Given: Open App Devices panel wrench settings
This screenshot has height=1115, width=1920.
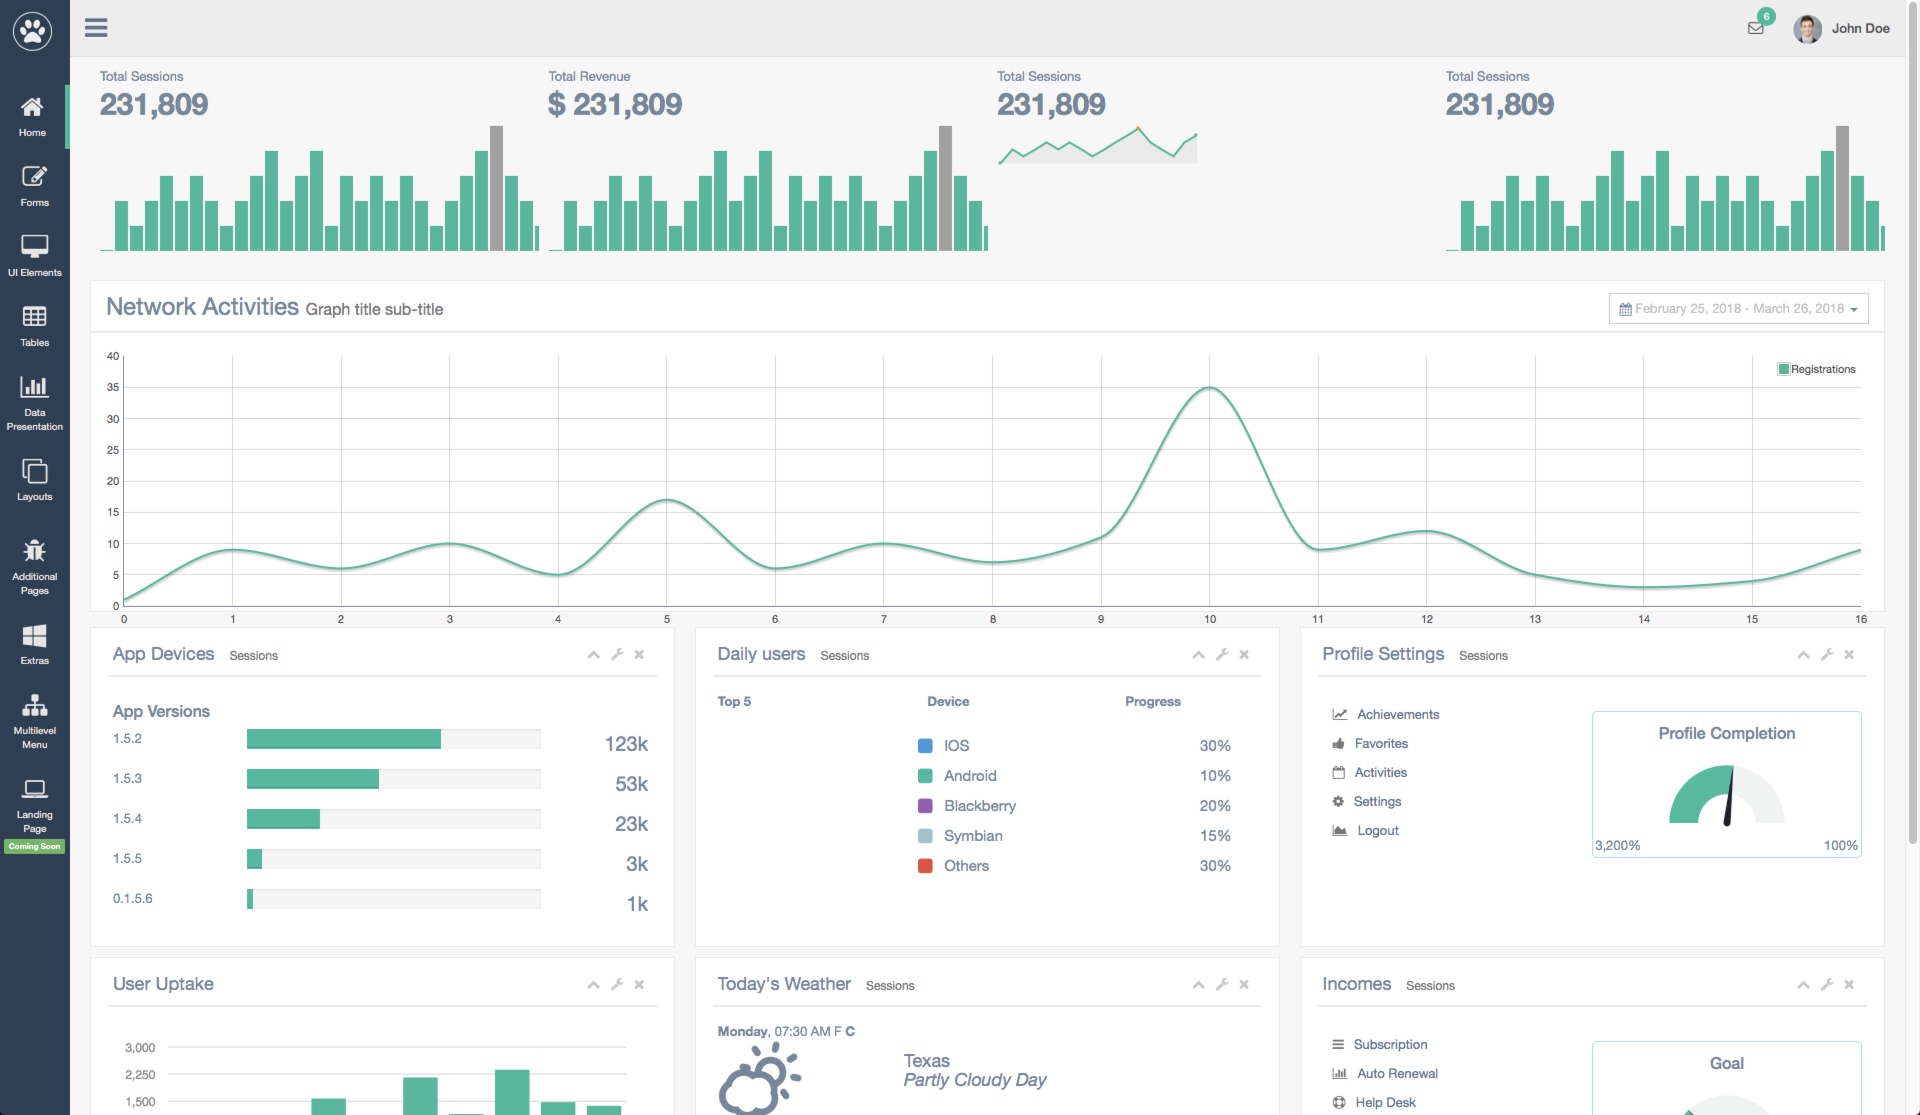Looking at the screenshot, I should [x=617, y=655].
